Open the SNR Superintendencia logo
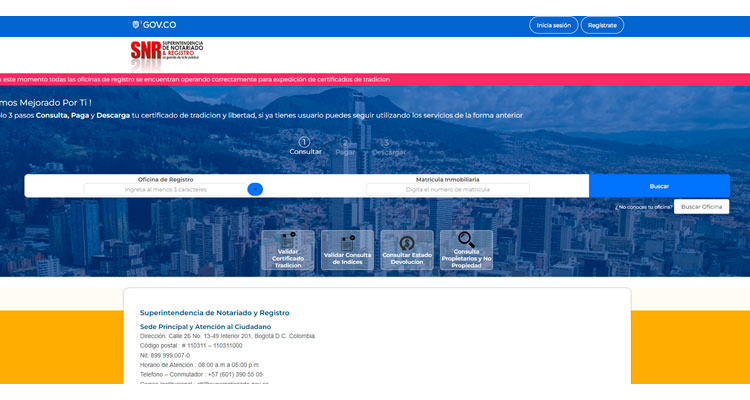750x400 pixels. [x=166, y=56]
